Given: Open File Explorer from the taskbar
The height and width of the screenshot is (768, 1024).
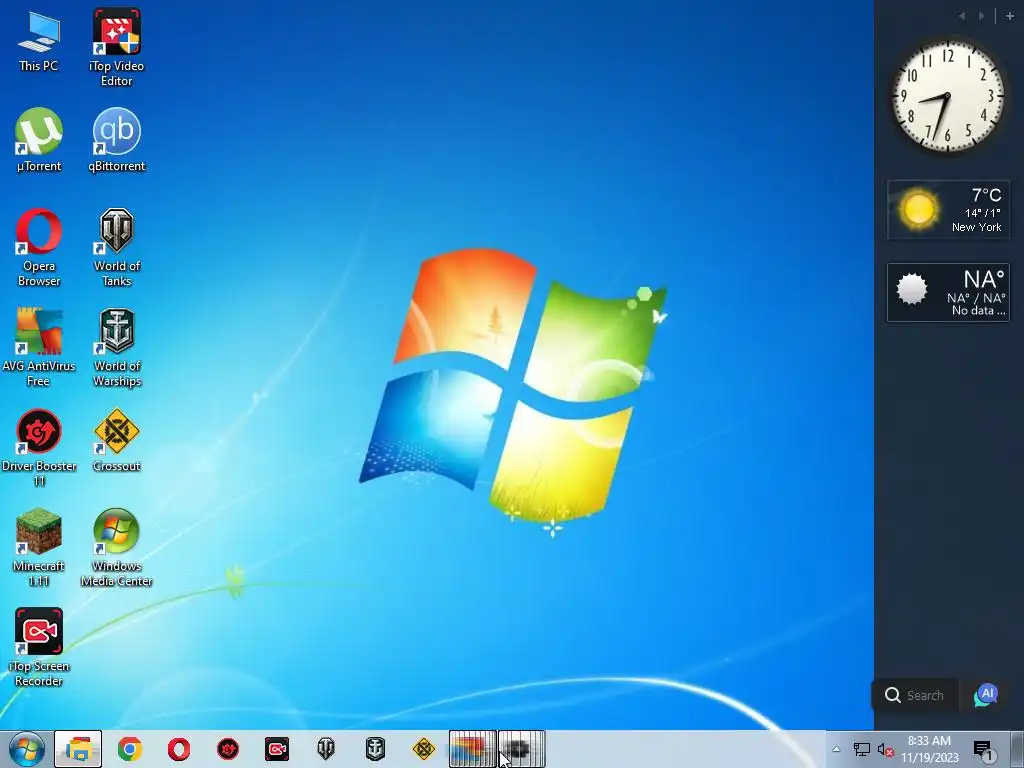Looking at the screenshot, I should coord(78,749).
